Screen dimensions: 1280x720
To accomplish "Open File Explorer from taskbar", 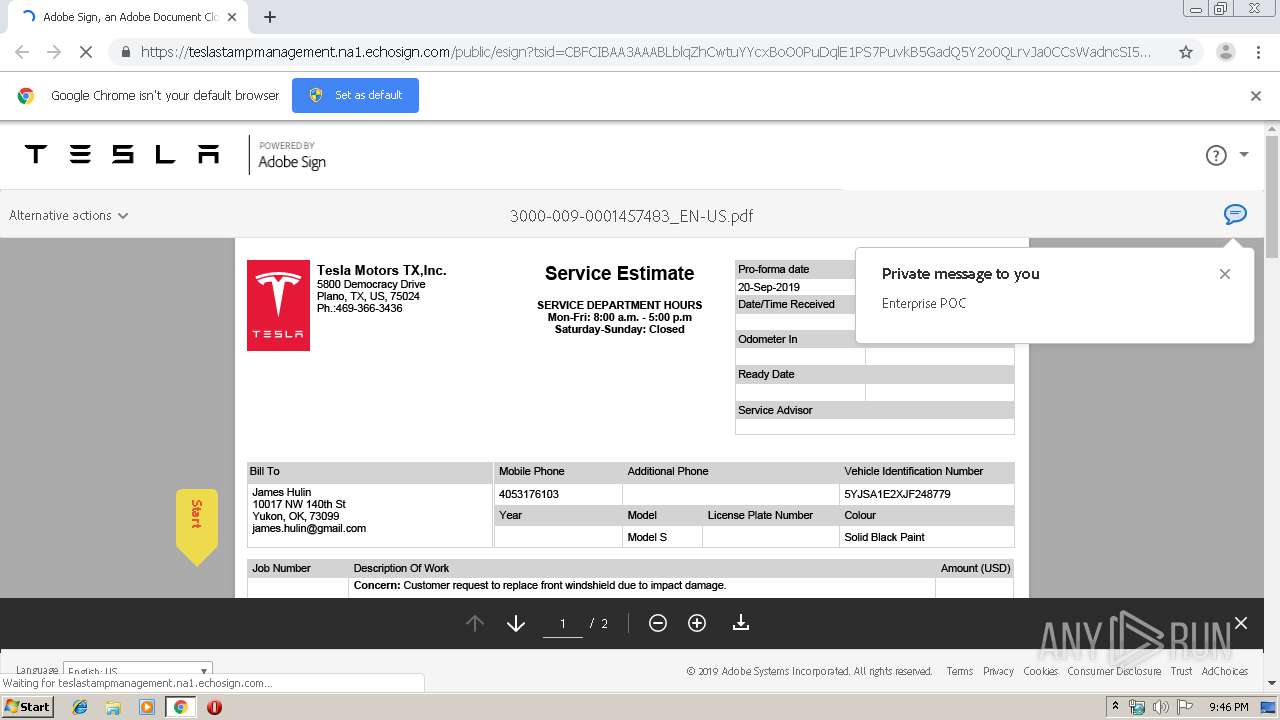I will click(x=113, y=707).
